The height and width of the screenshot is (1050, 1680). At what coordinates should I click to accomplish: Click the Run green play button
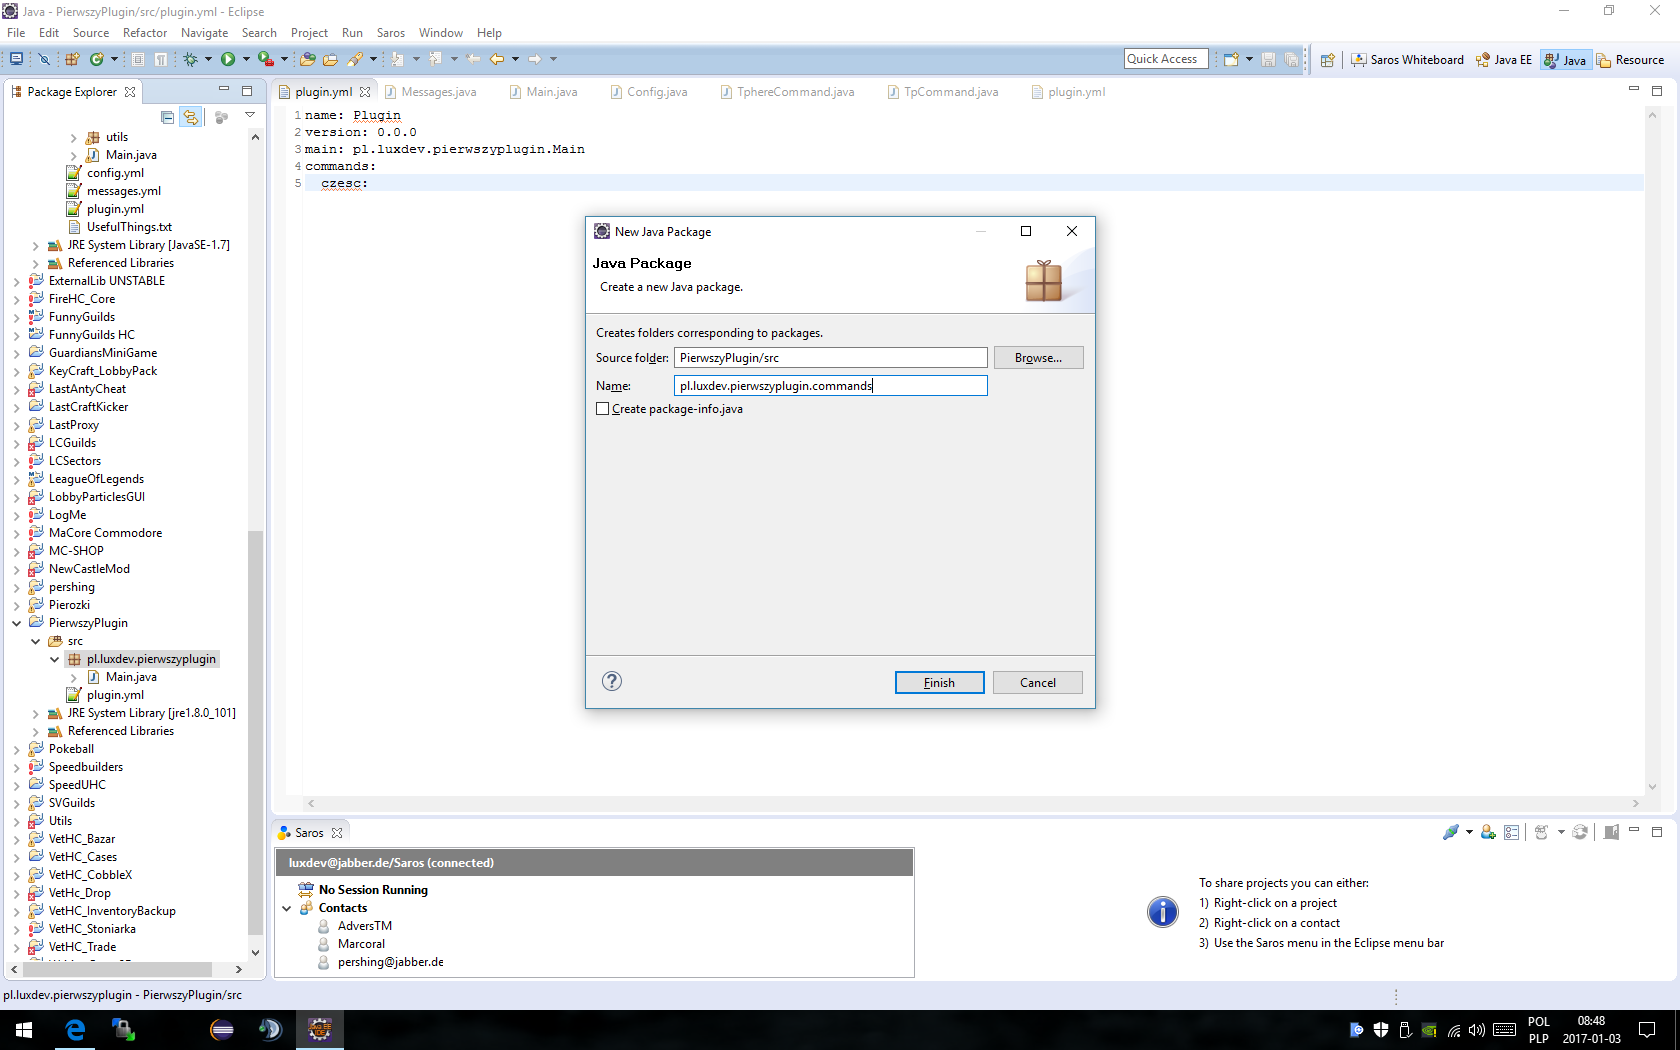[x=228, y=60]
